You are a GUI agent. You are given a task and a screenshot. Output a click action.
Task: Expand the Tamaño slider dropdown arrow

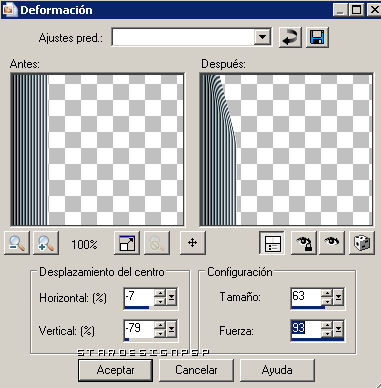338,296
